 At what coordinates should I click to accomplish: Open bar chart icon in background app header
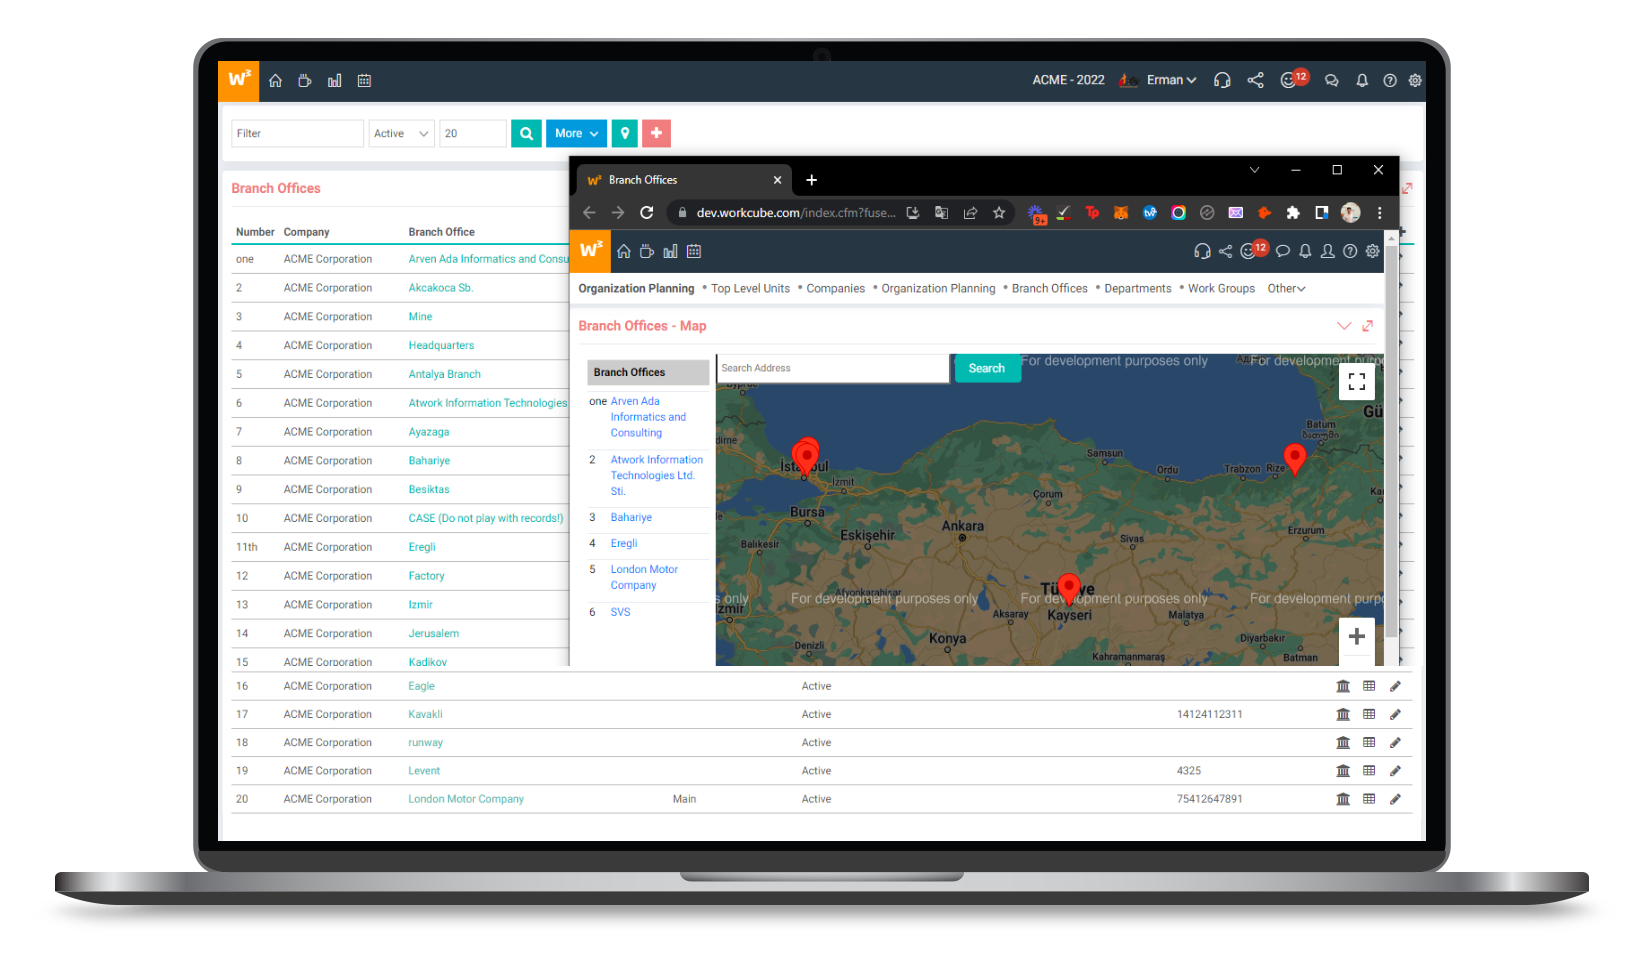pyautogui.click(x=334, y=80)
